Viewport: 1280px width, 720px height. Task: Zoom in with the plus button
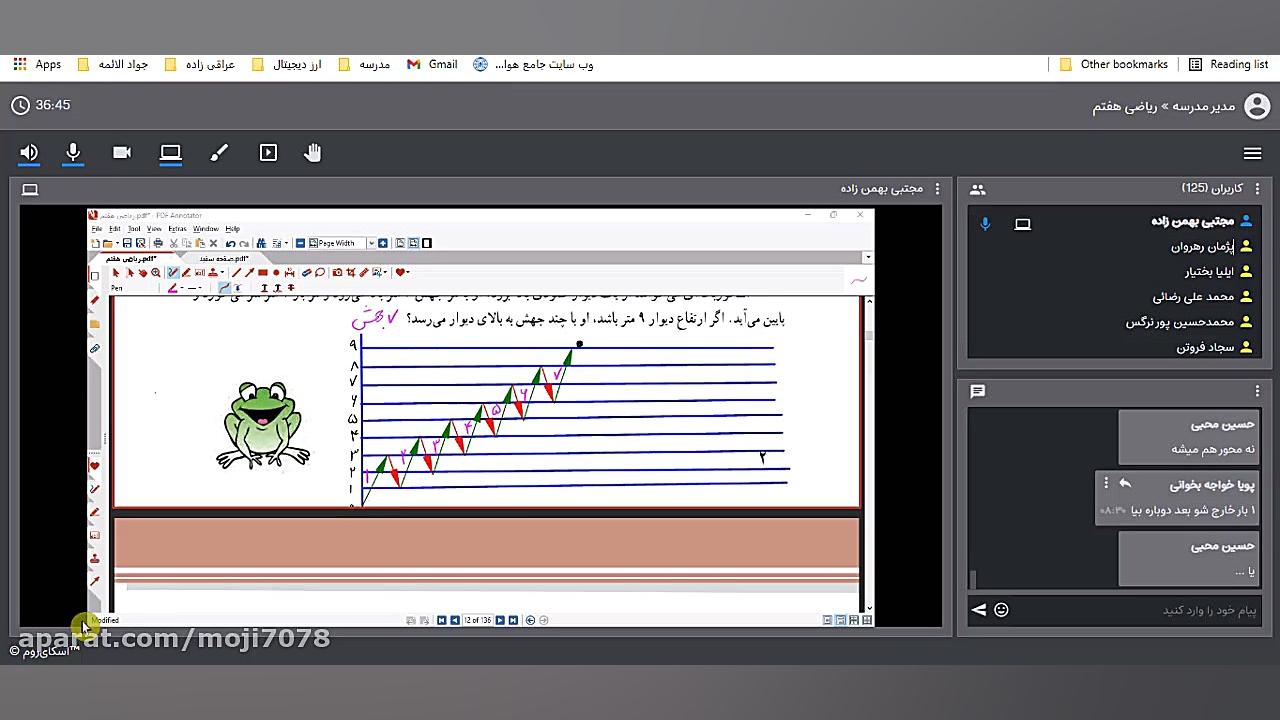point(383,243)
